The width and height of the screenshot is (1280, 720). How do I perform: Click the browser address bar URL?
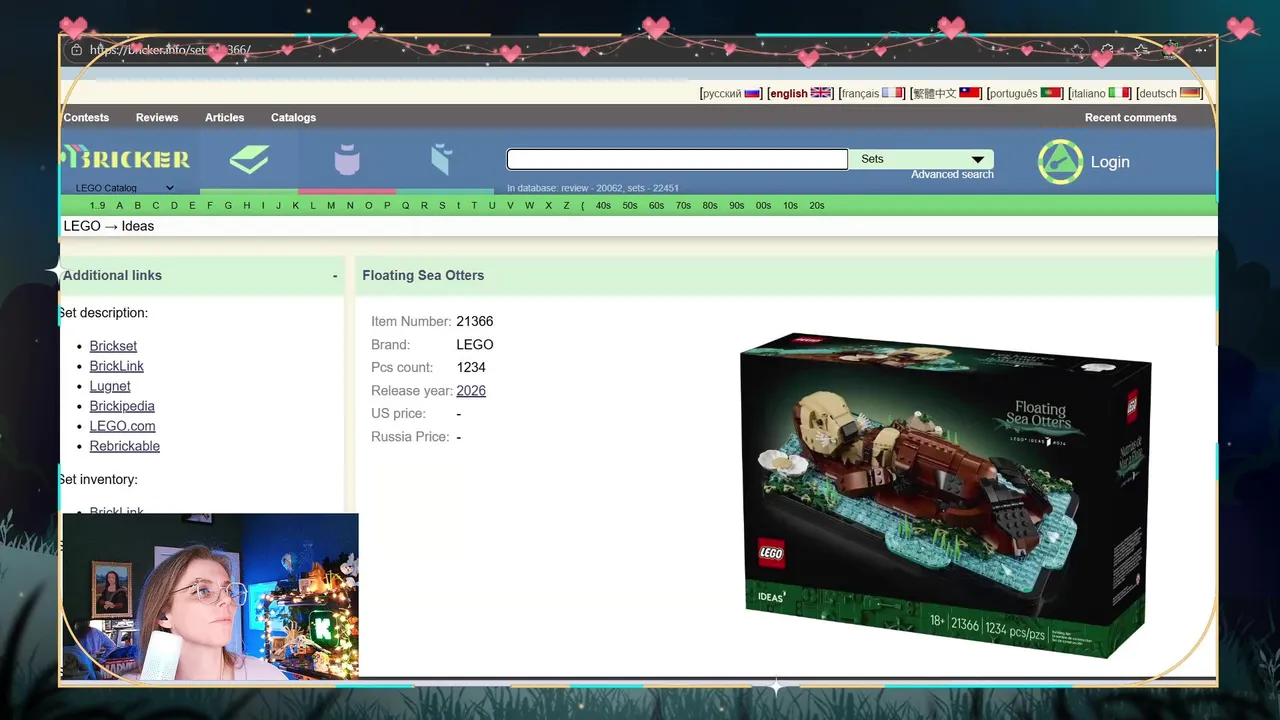pyautogui.click(x=170, y=49)
